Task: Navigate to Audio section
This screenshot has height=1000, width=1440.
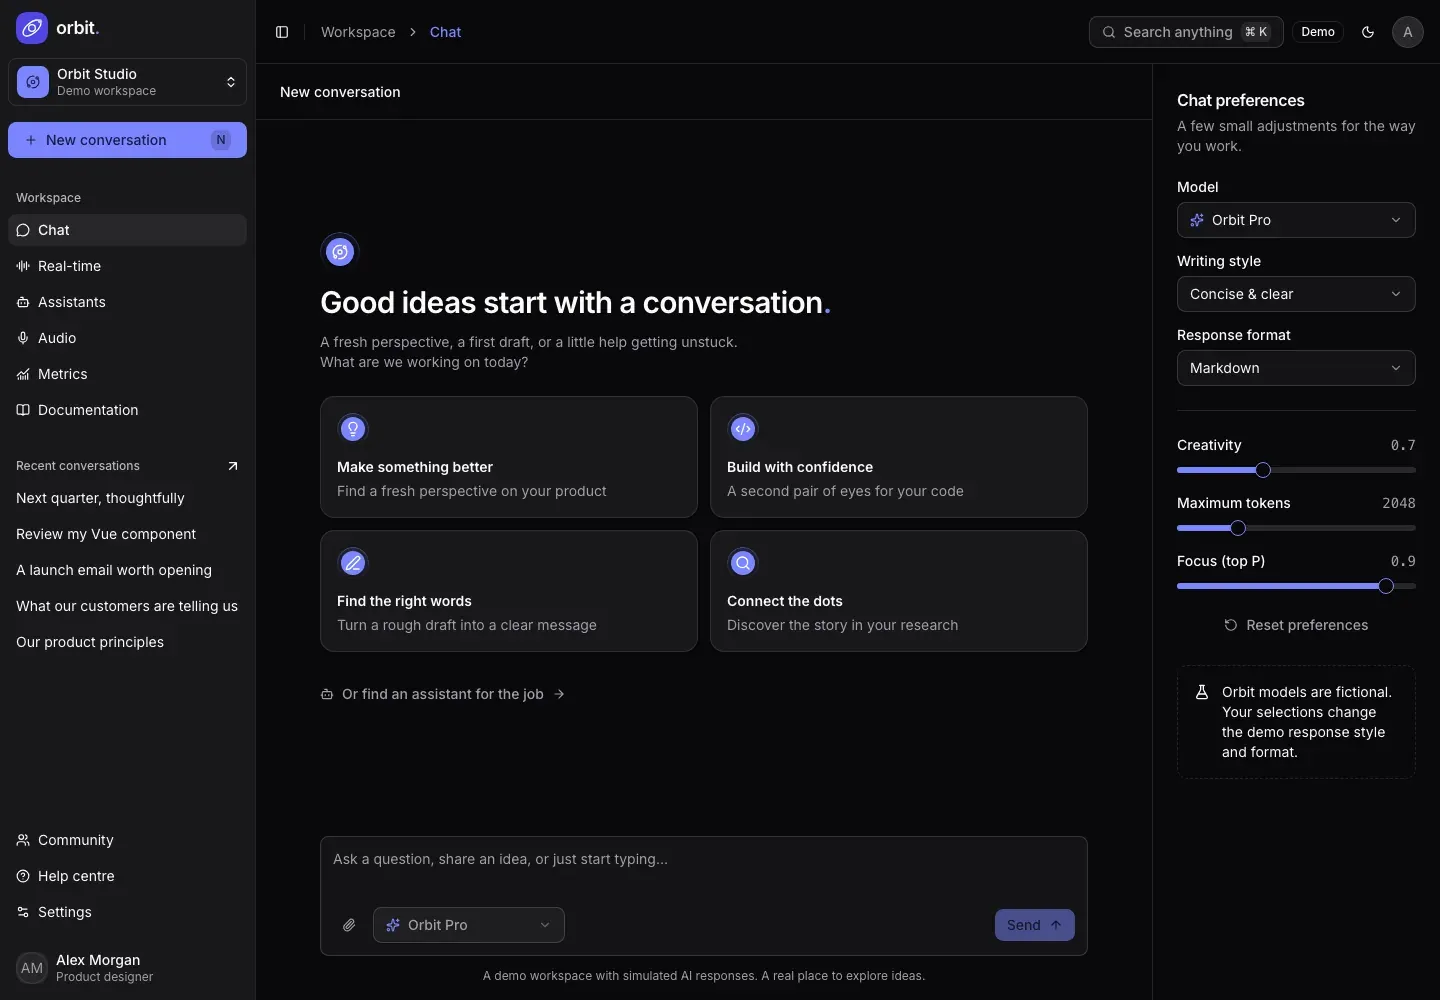Action: pos(127,338)
